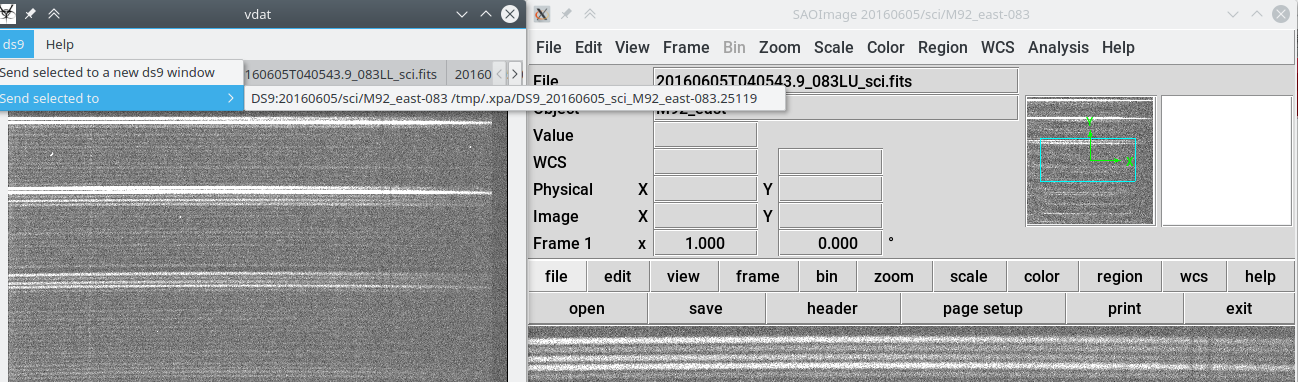Maximize the vdat window
The image size is (1298, 382).
485,15
